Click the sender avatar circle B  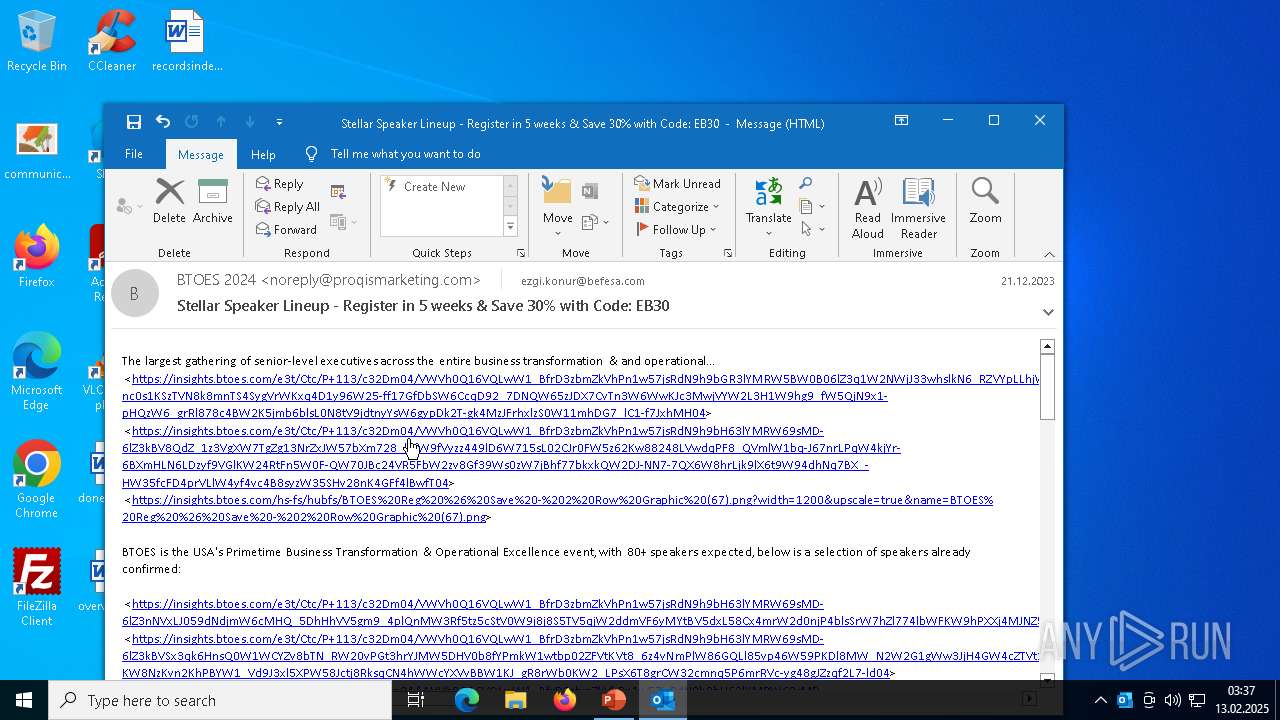[x=134, y=294]
